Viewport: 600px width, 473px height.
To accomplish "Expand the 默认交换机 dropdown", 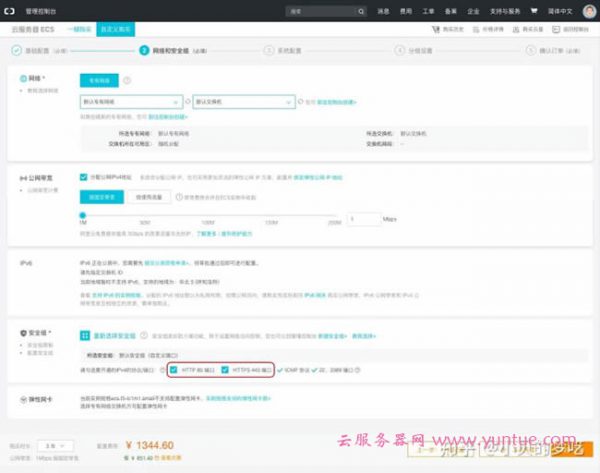I will click(243, 101).
